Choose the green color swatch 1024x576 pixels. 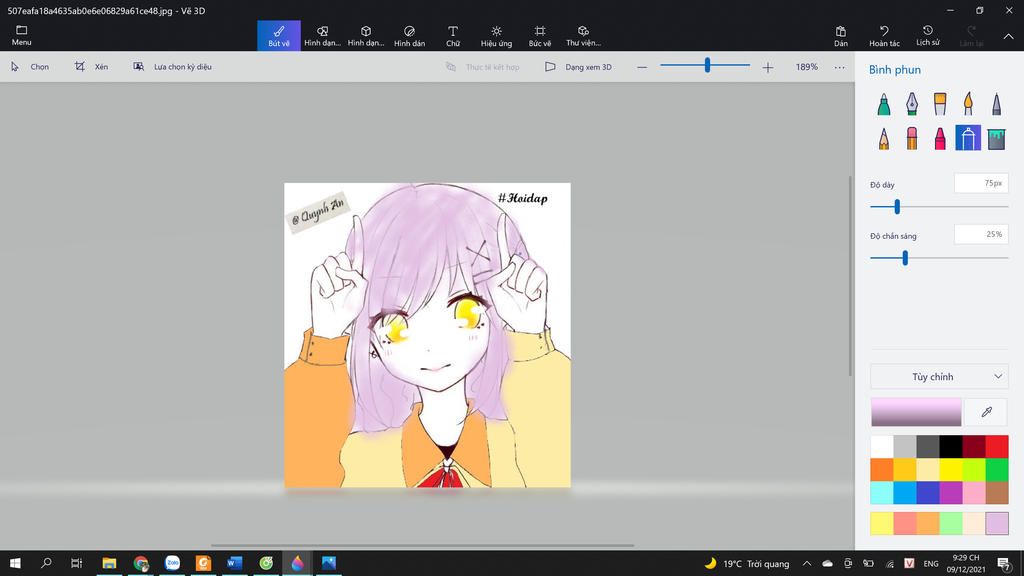tap(997, 470)
